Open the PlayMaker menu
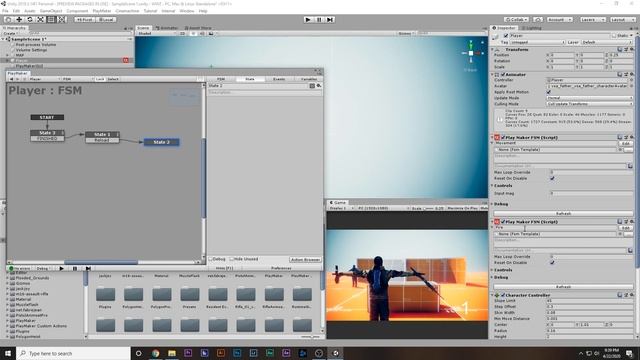This screenshot has height=360, width=640. coord(102,11)
